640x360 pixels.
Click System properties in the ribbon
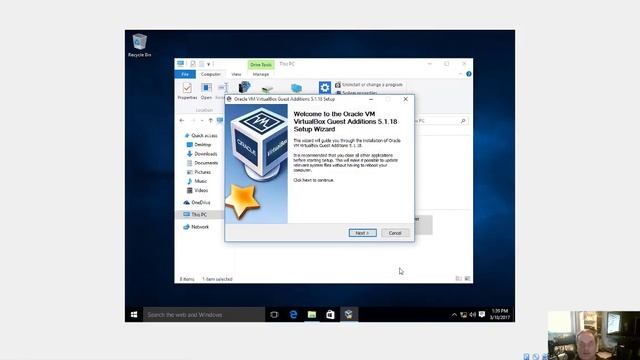point(356,93)
